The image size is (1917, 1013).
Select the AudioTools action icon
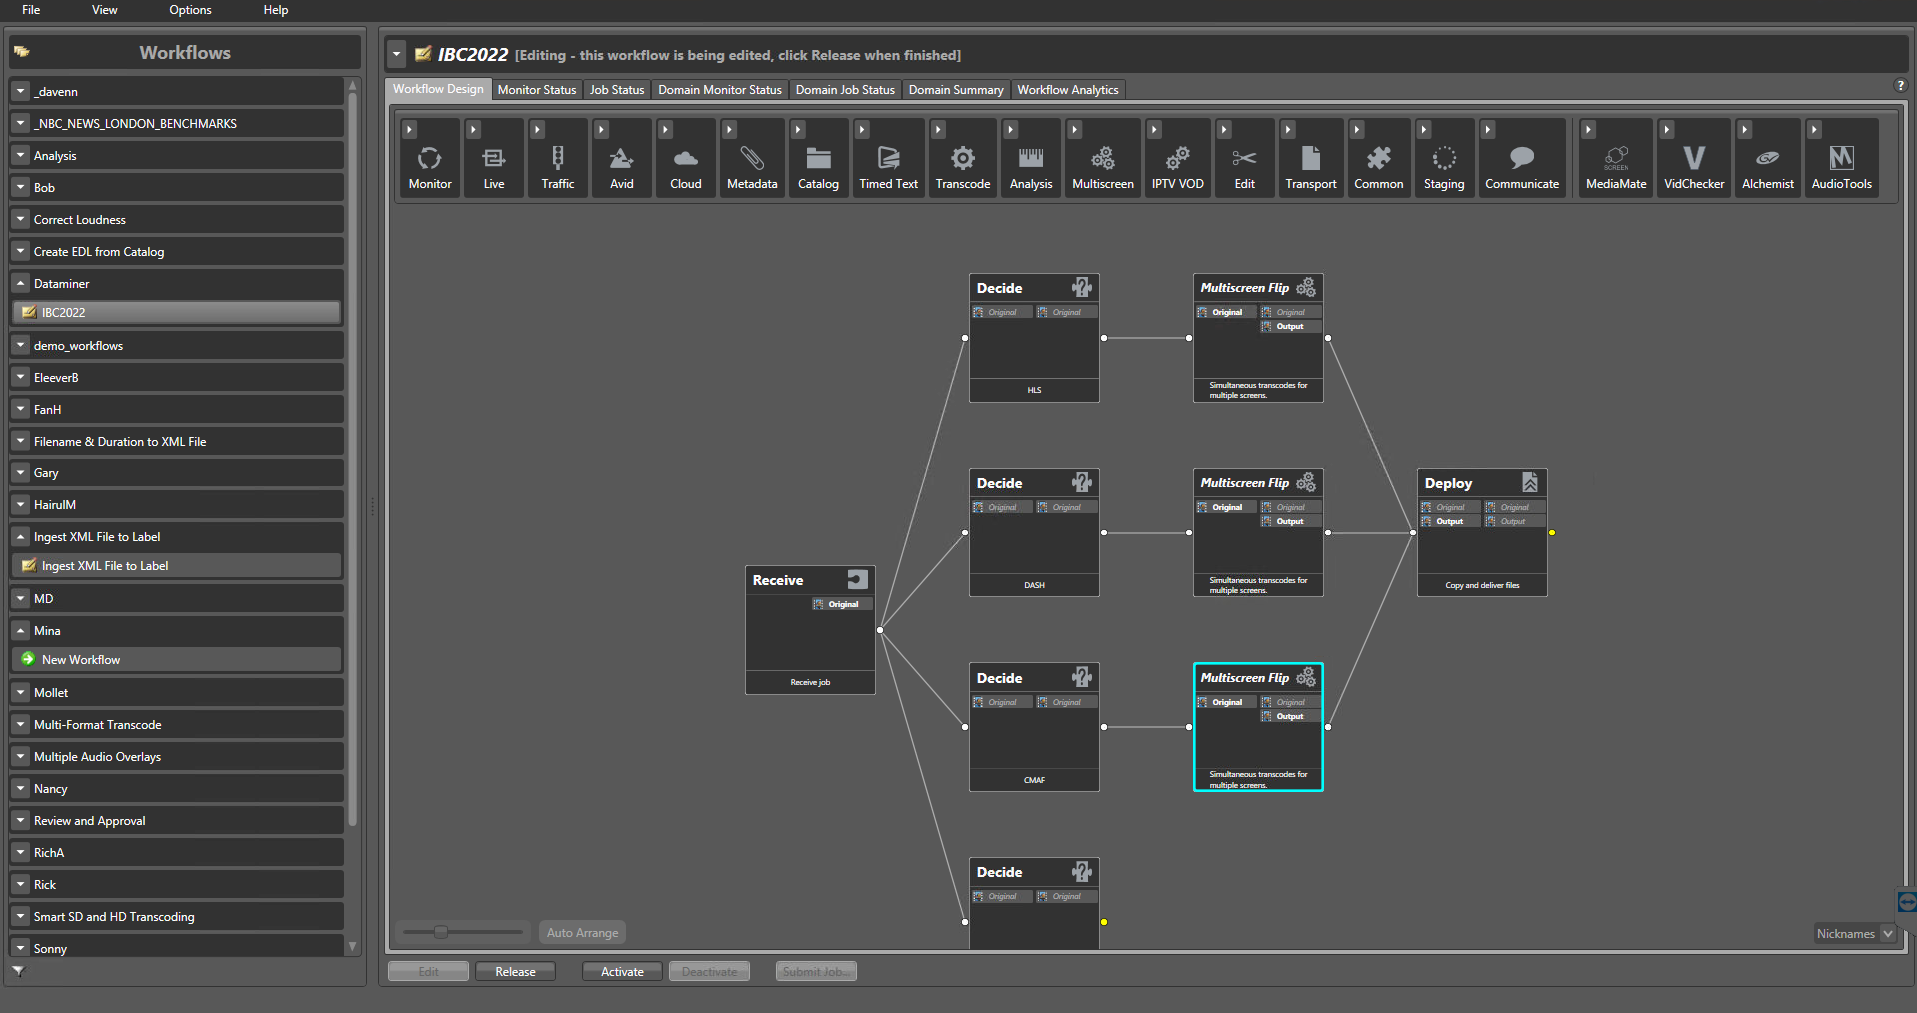point(1841,158)
